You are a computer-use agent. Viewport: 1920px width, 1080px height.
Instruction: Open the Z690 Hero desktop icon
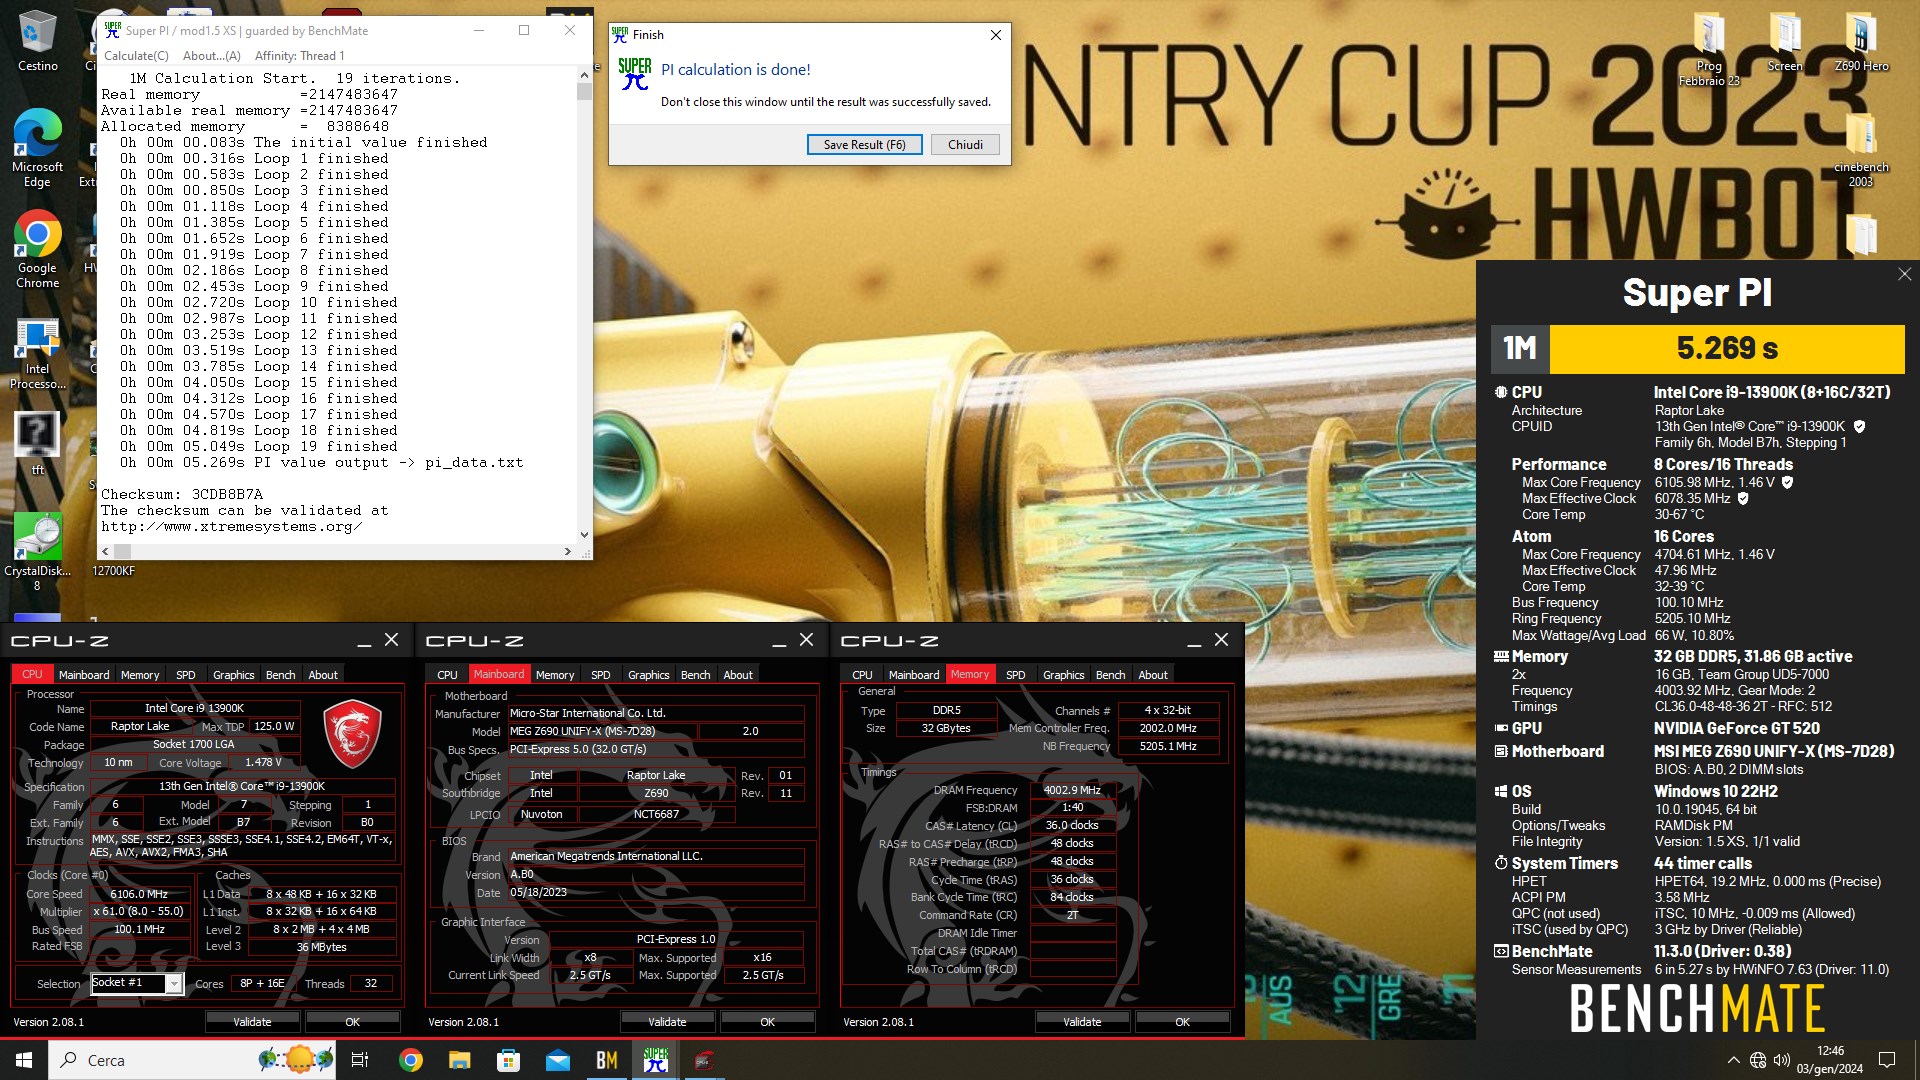click(x=1861, y=42)
